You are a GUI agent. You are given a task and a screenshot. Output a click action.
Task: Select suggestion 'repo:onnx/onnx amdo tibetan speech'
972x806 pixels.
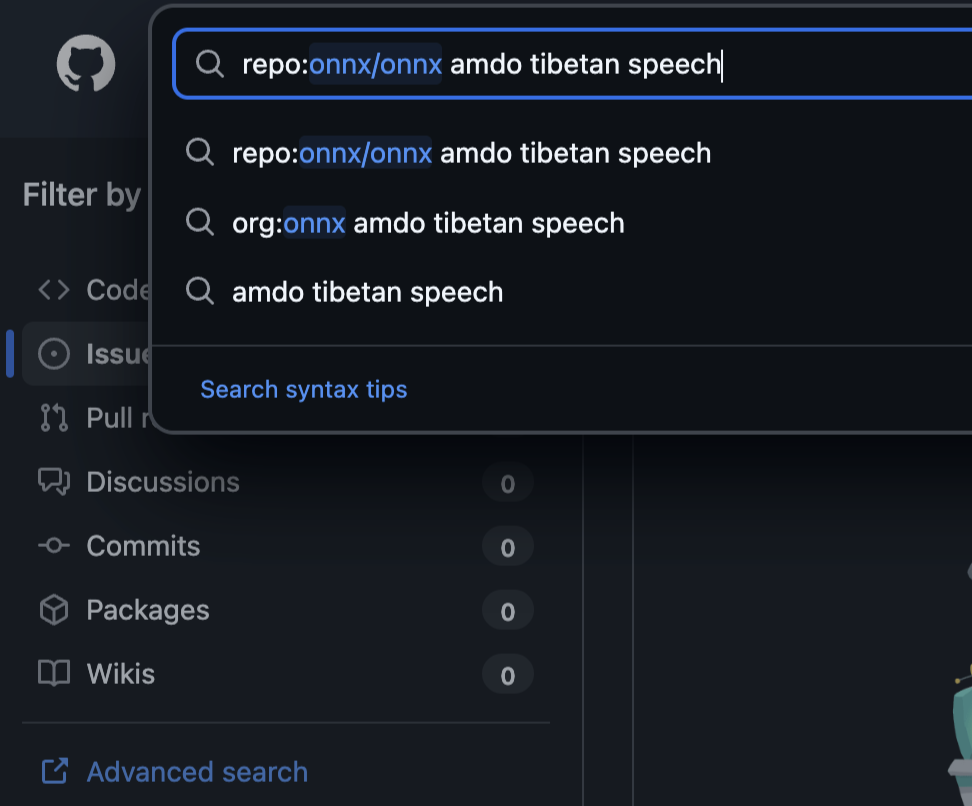point(471,153)
